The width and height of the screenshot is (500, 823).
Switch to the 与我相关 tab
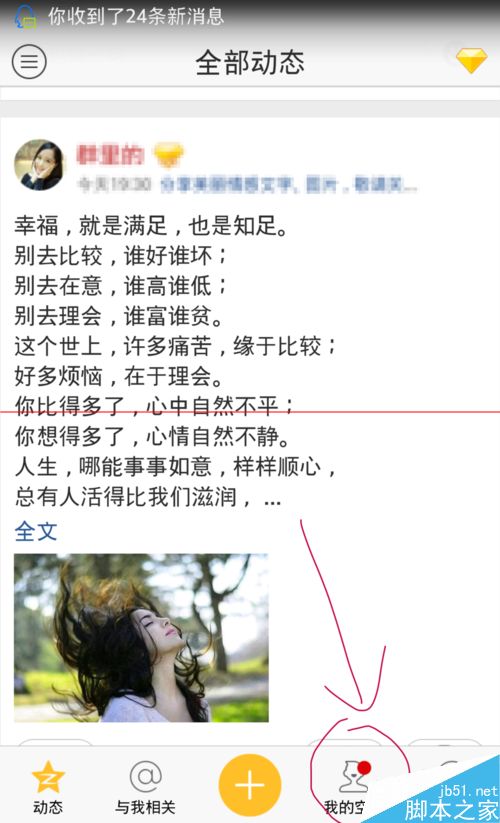coord(145,786)
